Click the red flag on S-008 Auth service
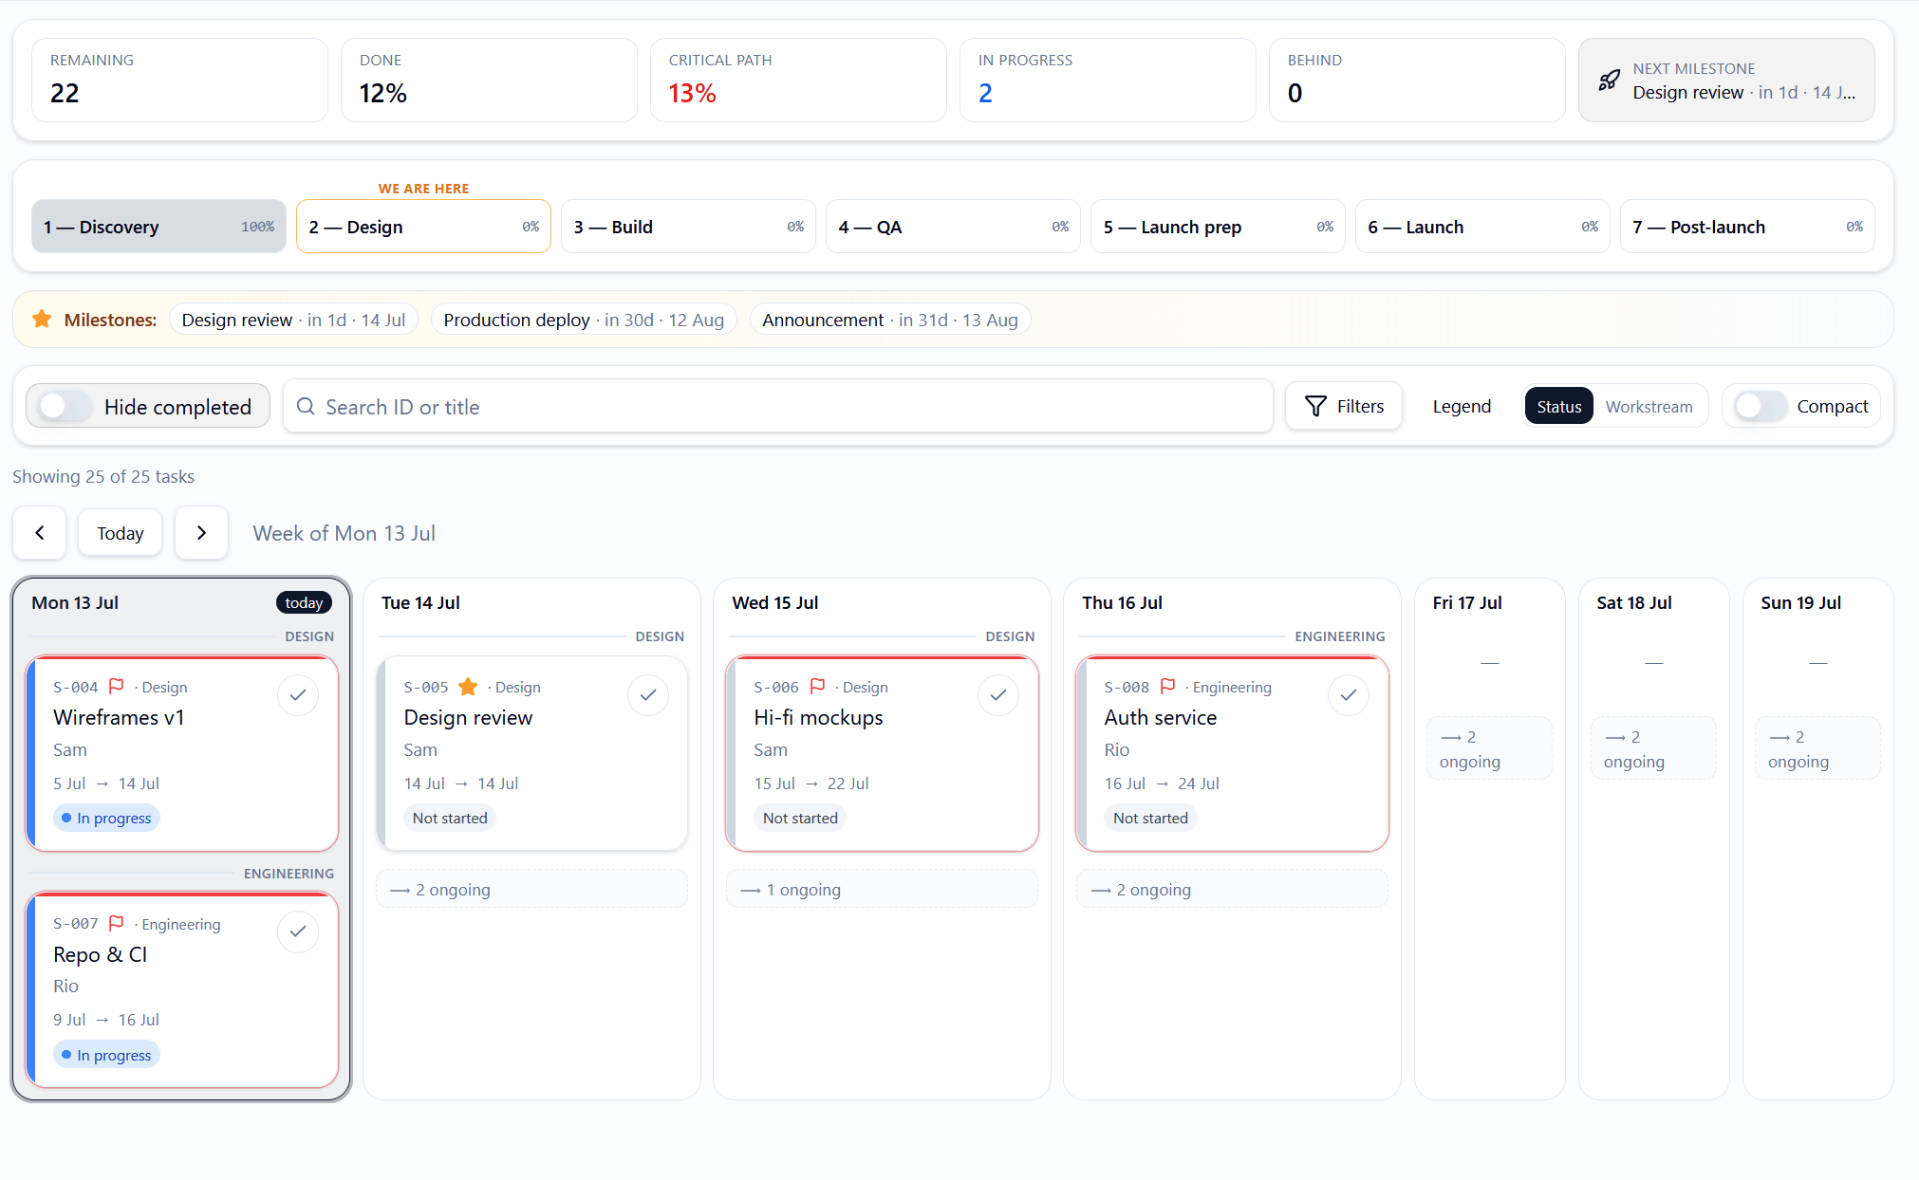The width and height of the screenshot is (1919, 1180). (1167, 686)
